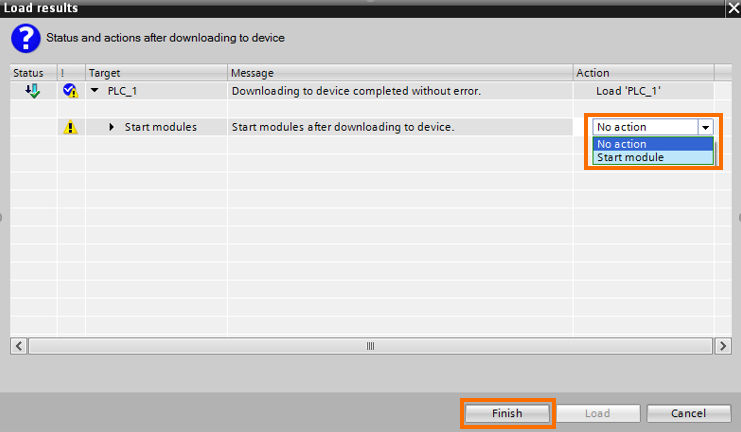Select the 'Start modules after downloading to device.' message
Image resolution: width=741 pixels, height=432 pixels.
[x=343, y=127]
